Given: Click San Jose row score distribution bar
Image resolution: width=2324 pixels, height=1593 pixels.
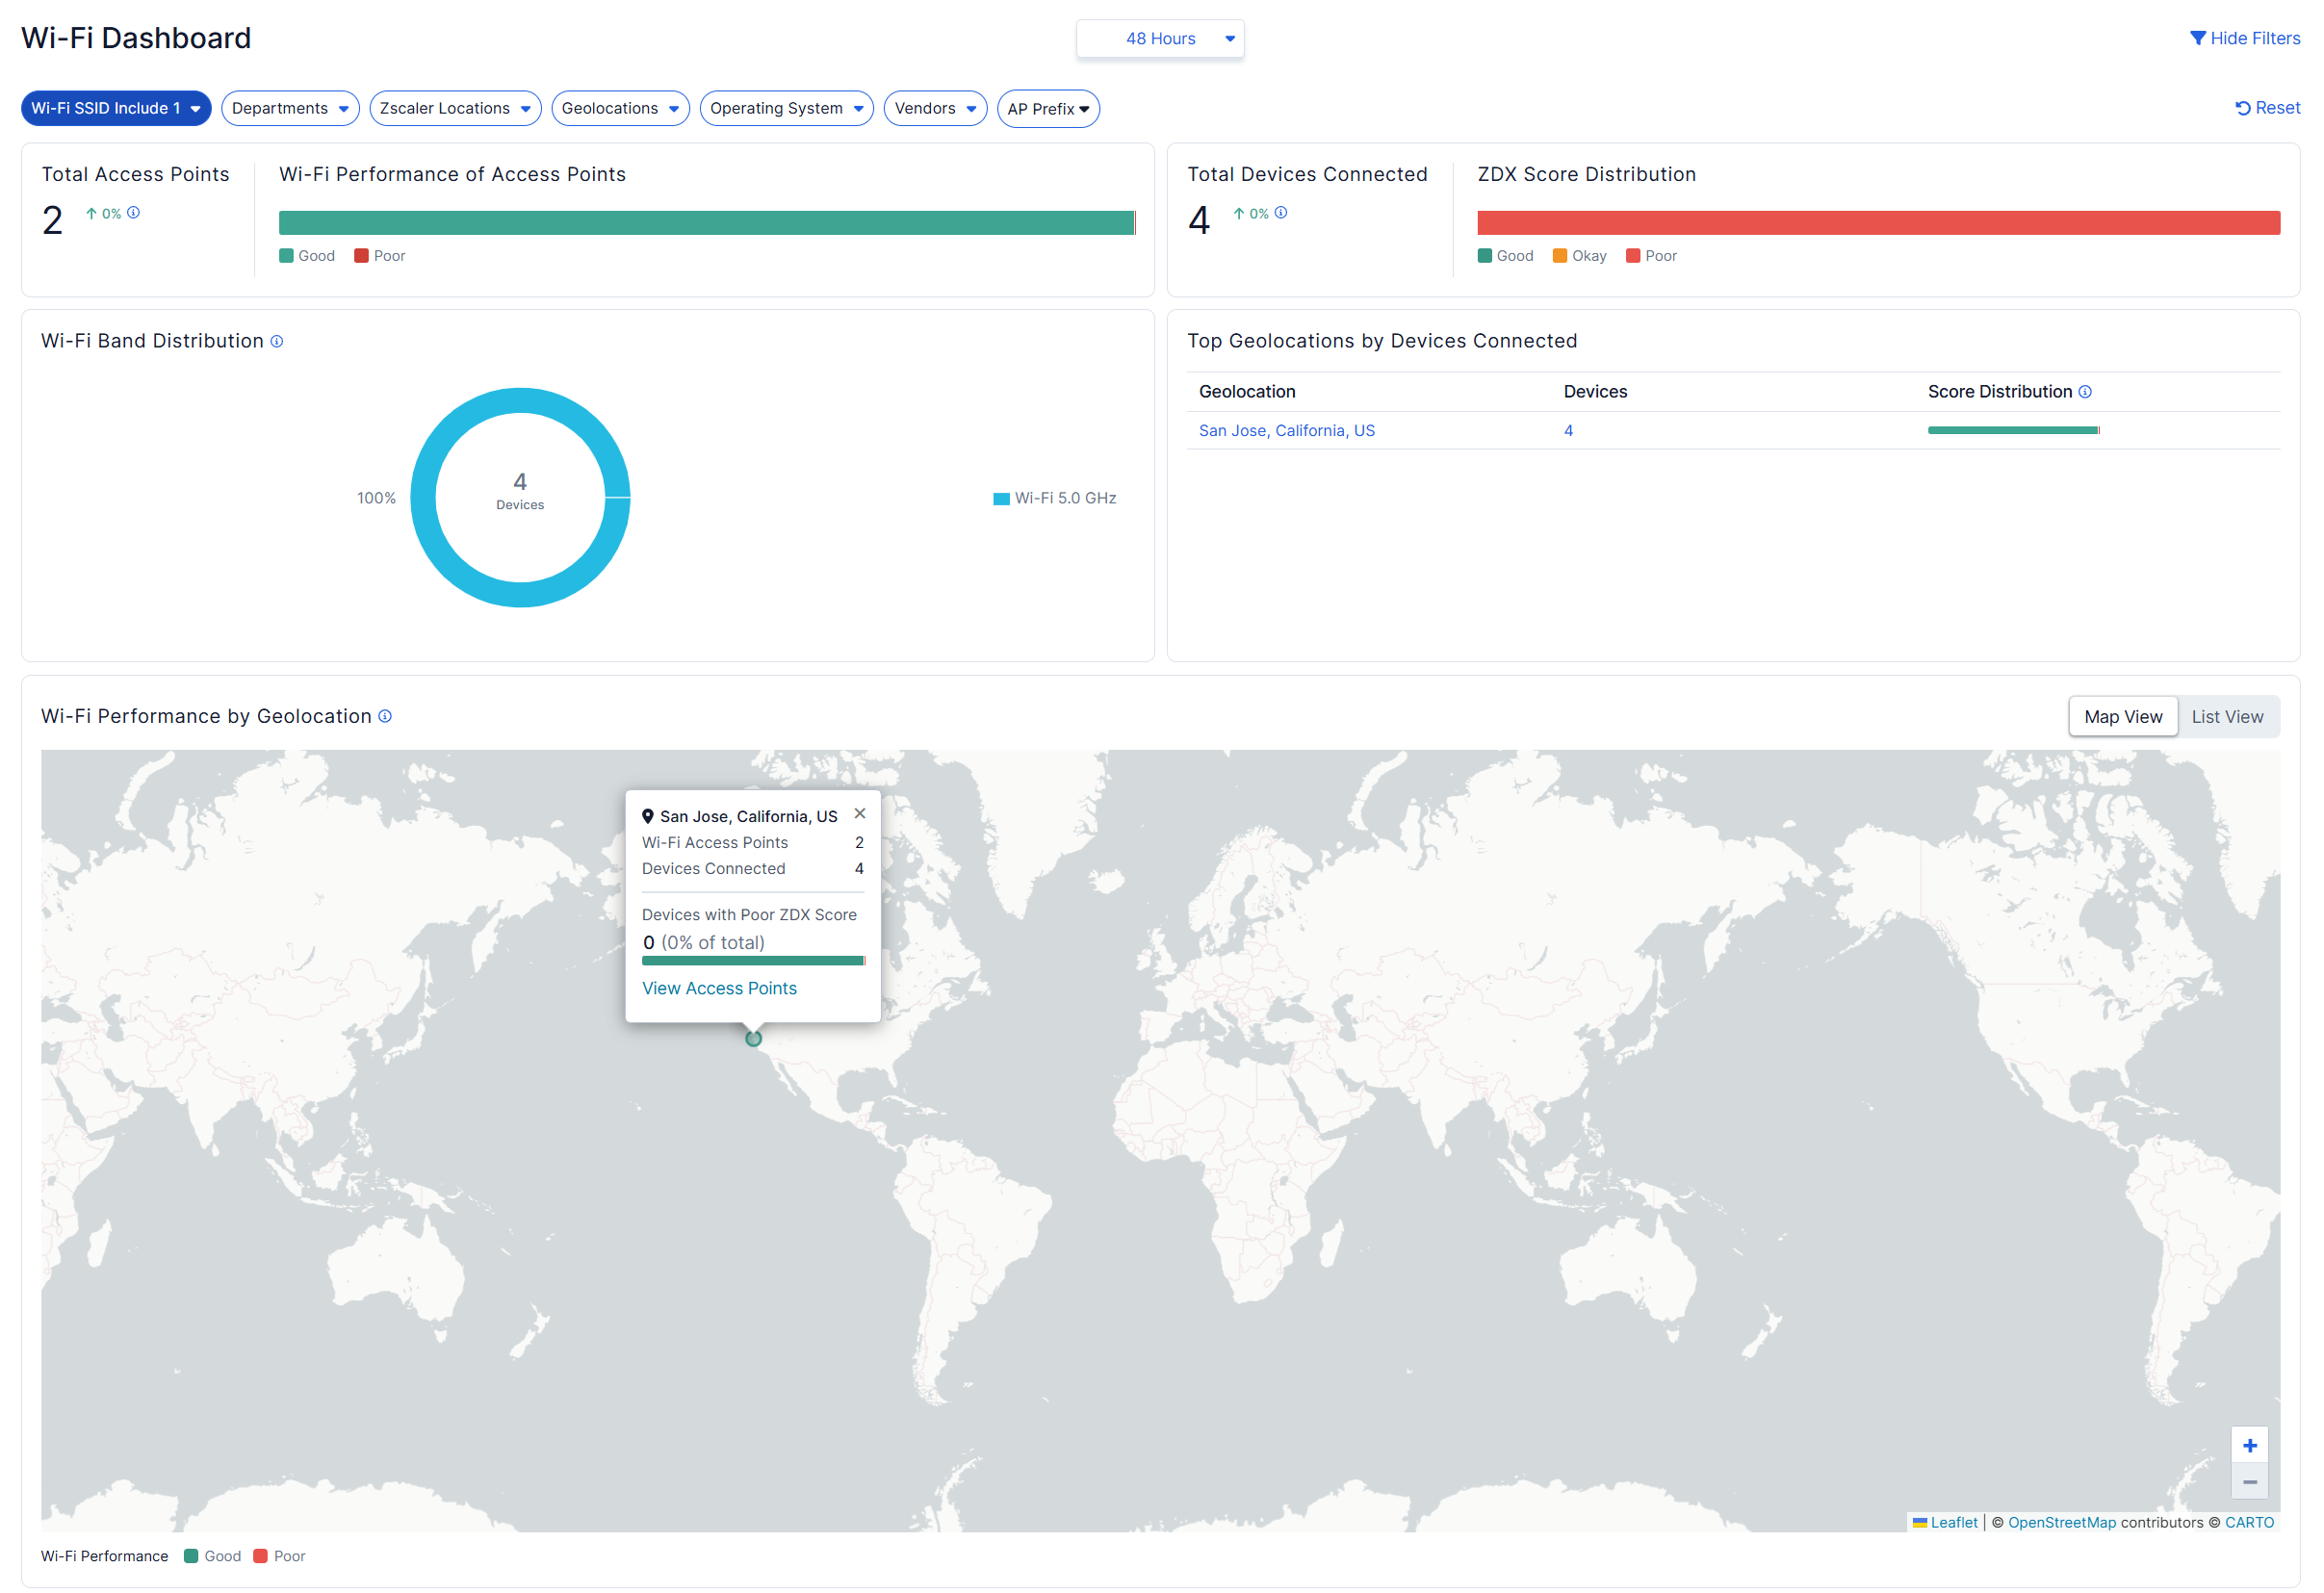Looking at the screenshot, I should [2013, 431].
